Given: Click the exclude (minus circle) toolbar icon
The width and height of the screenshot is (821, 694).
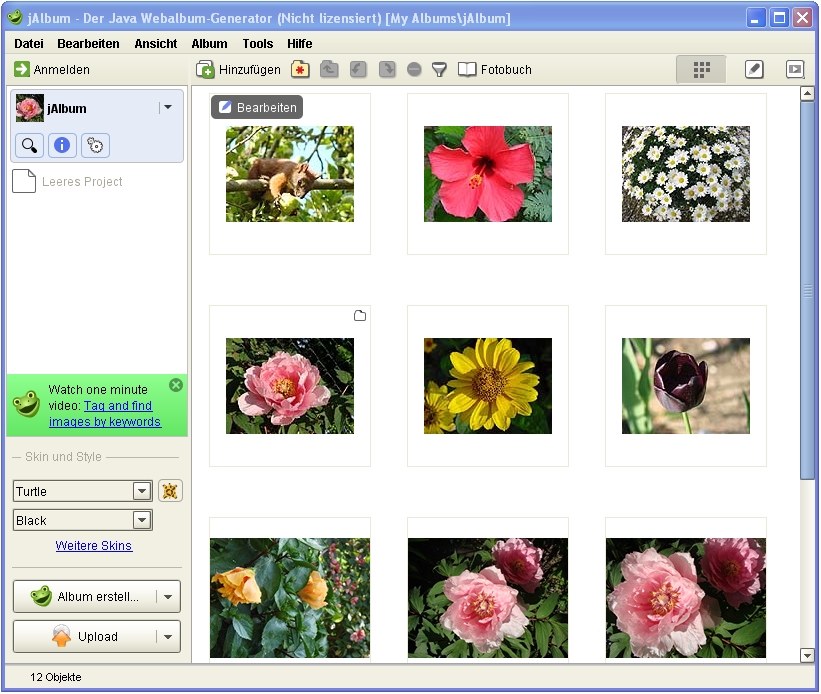Looking at the screenshot, I should tap(414, 69).
